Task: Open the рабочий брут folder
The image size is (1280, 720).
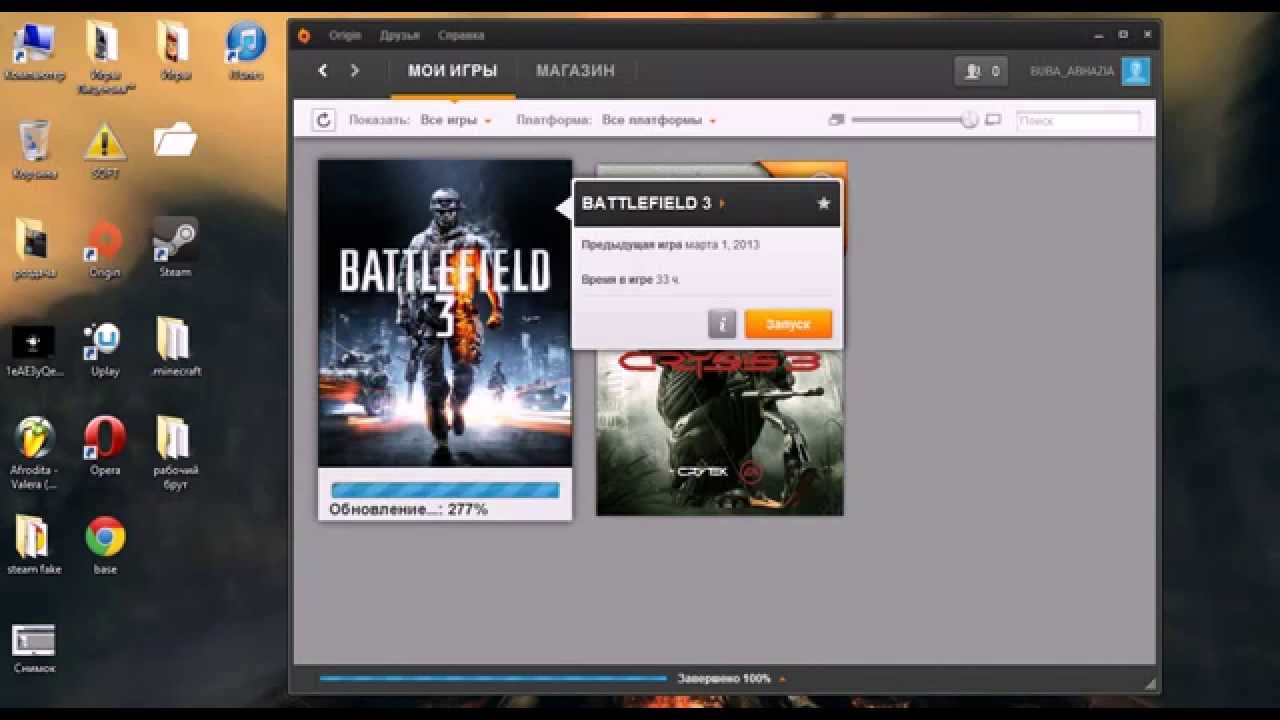Action: [175, 452]
